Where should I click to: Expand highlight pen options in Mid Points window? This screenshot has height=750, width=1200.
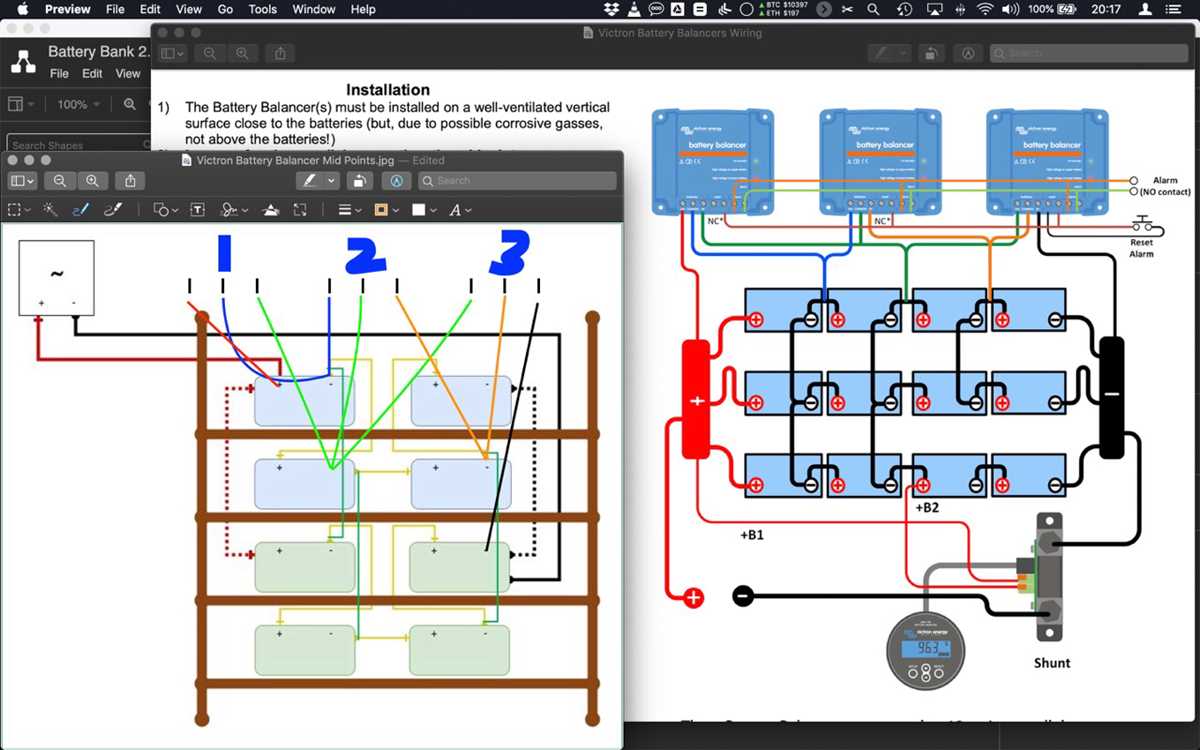pyautogui.click(x=331, y=181)
